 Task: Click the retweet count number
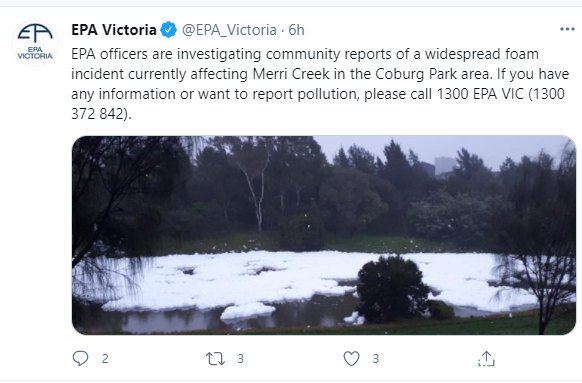point(241,359)
